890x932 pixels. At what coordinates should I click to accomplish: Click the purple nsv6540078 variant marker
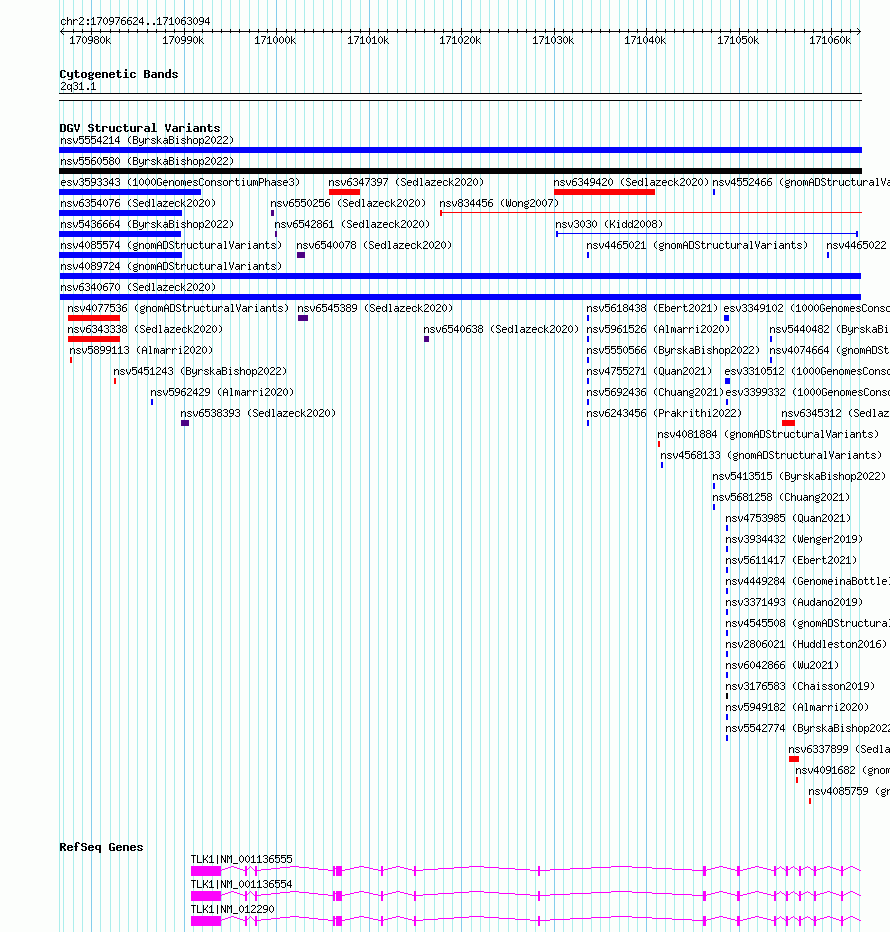click(x=301, y=255)
